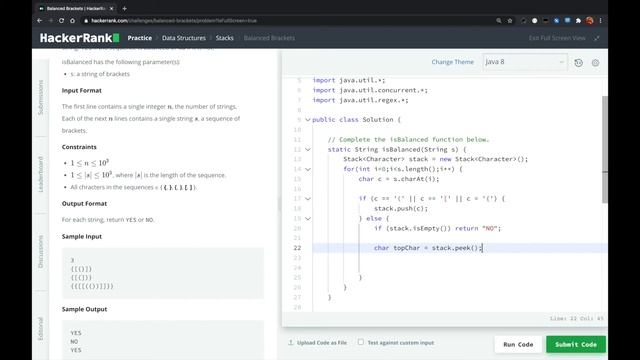This screenshot has height=360, width=640.
Task: Click the HackerRank logo
Action: coord(80,38)
